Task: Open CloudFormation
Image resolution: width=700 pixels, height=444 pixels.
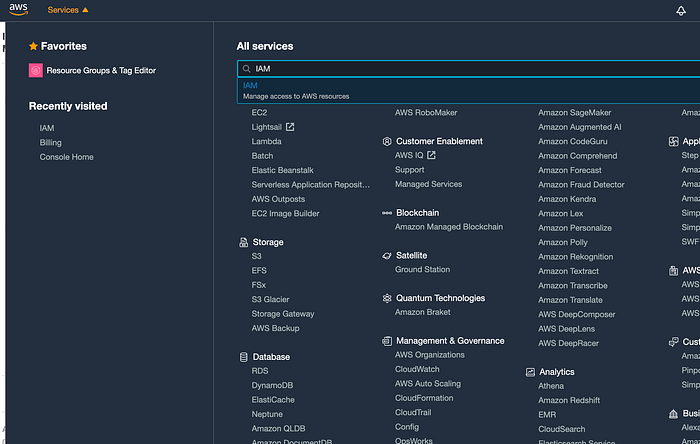Action: [424, 398]
